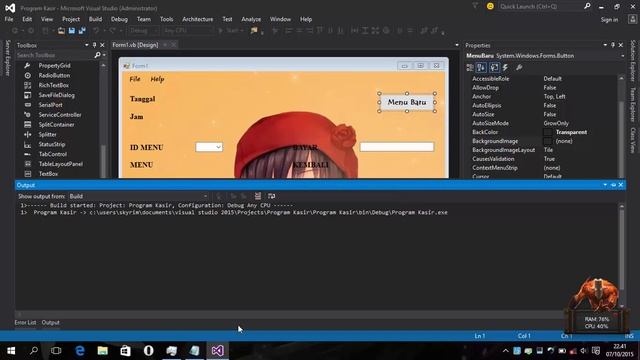Open the Server Explorer side tab
640x360 pixels.
click(7, 58)
